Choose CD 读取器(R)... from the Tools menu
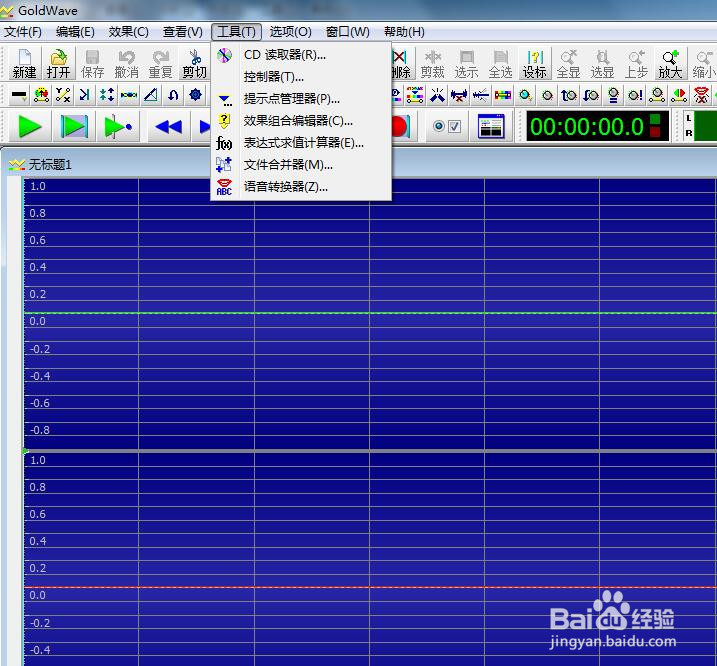Image resolution: width=717 pixels, height=666 pixels. click(301, 55)
